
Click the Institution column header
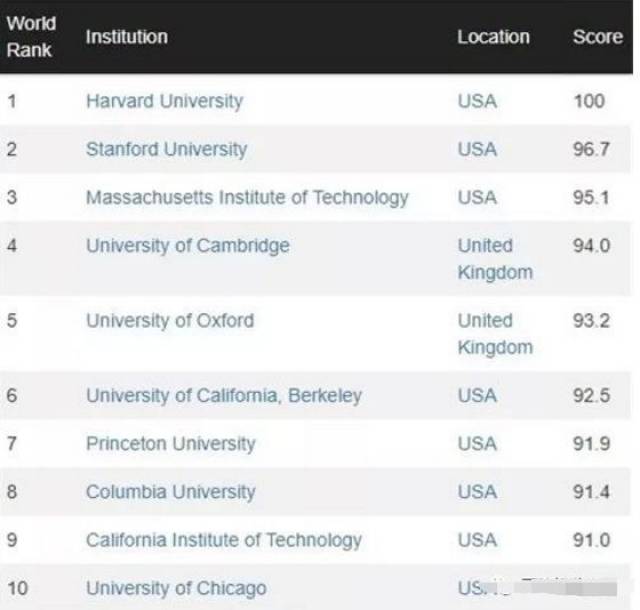click(127, 37)
